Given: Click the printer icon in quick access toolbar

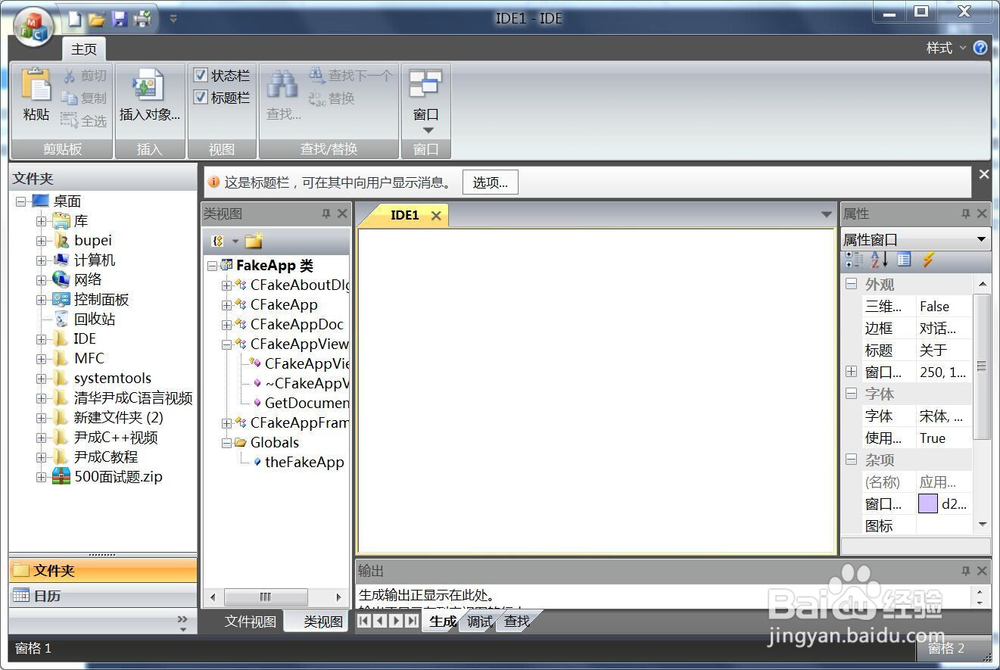Looking at the screenshot, I should (x=142, y=18).
